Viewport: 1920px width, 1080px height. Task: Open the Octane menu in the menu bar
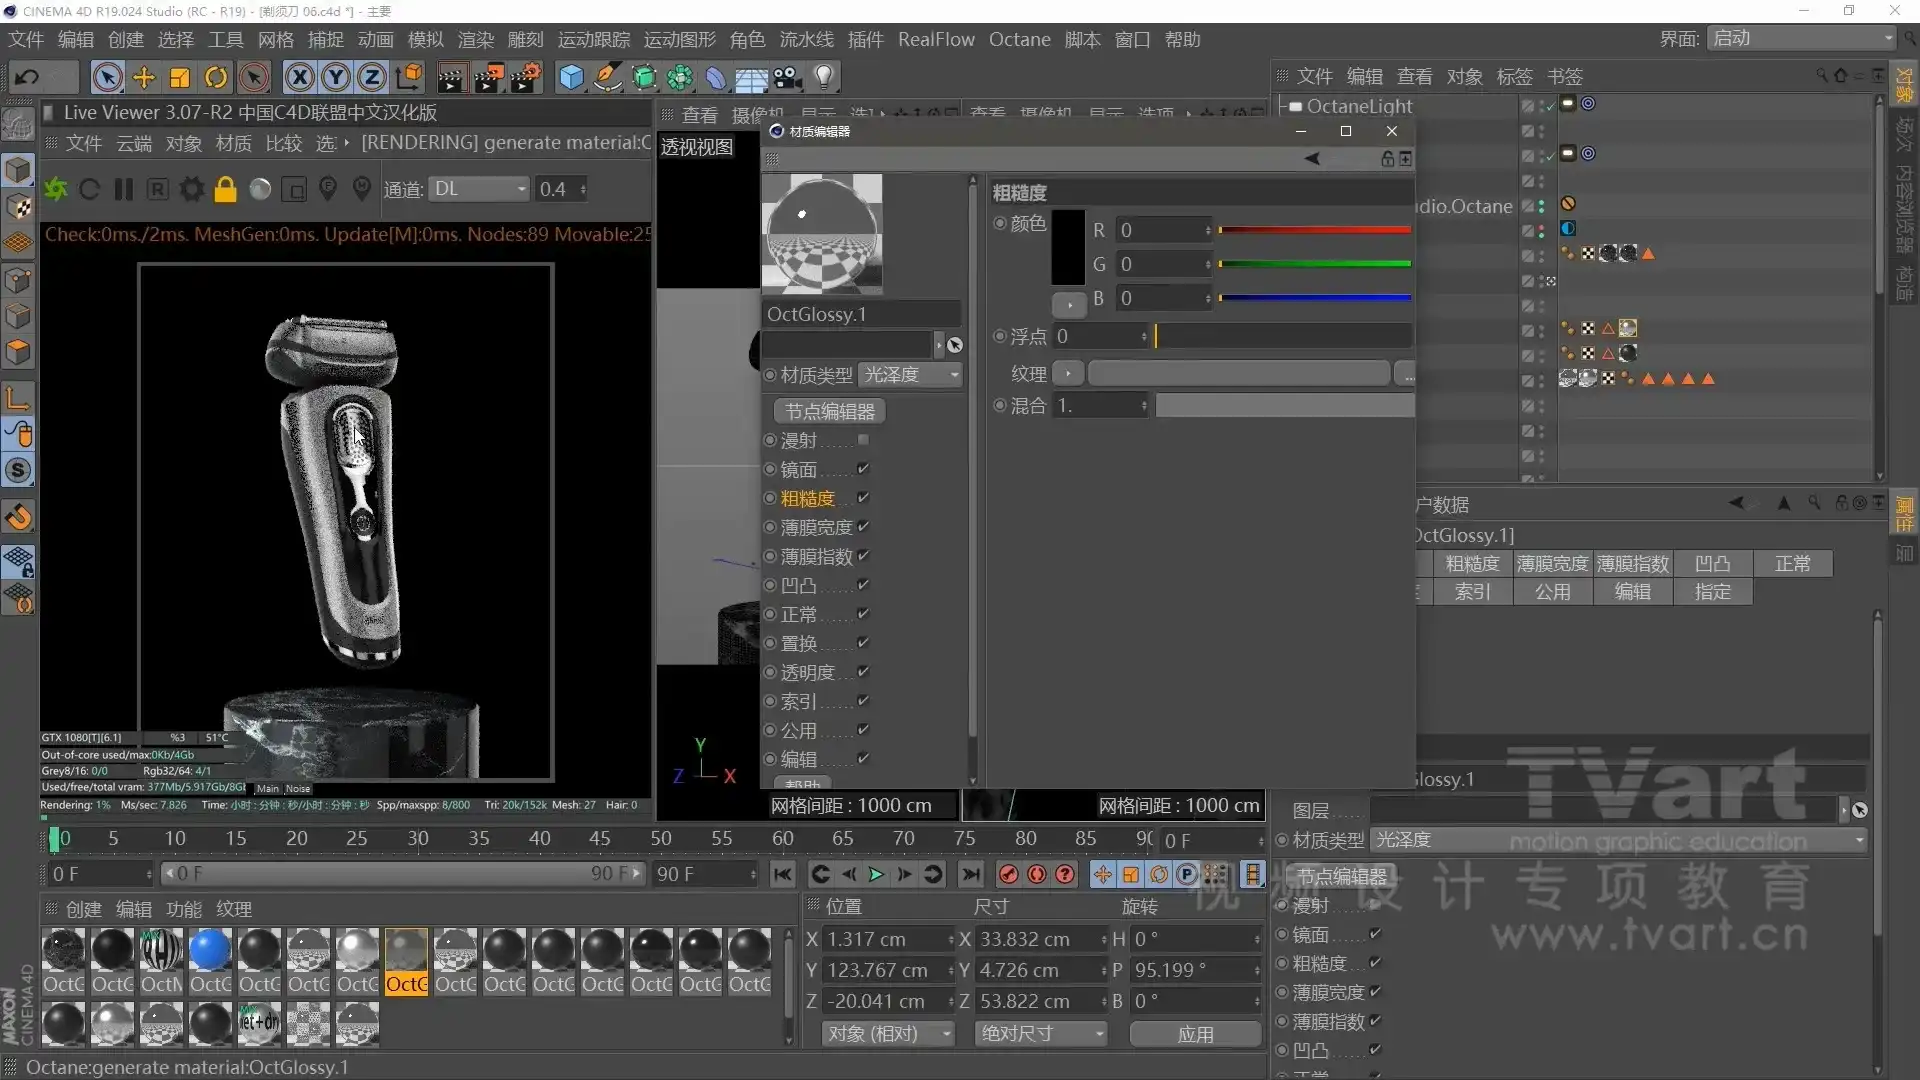1019,40
